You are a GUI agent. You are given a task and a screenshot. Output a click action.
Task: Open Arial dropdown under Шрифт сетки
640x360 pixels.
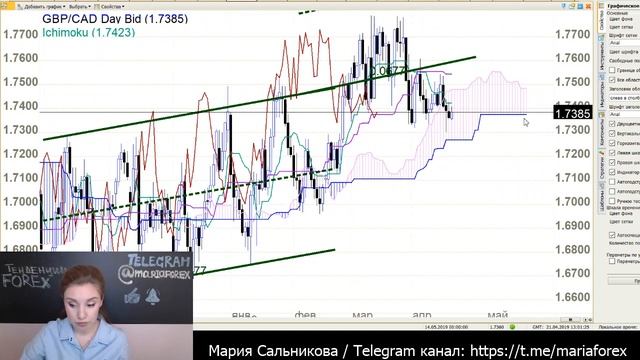coord(624,43)
